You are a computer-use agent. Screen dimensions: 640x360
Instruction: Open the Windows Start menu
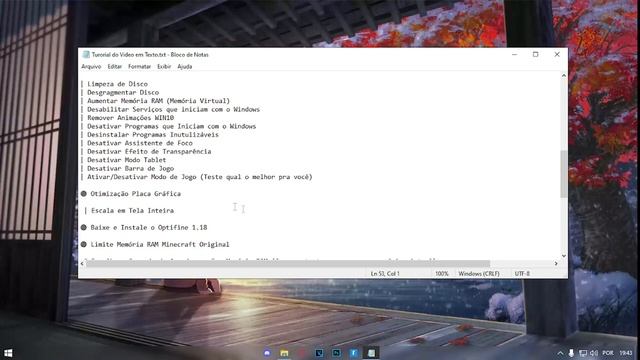click(x=8, y=353)
